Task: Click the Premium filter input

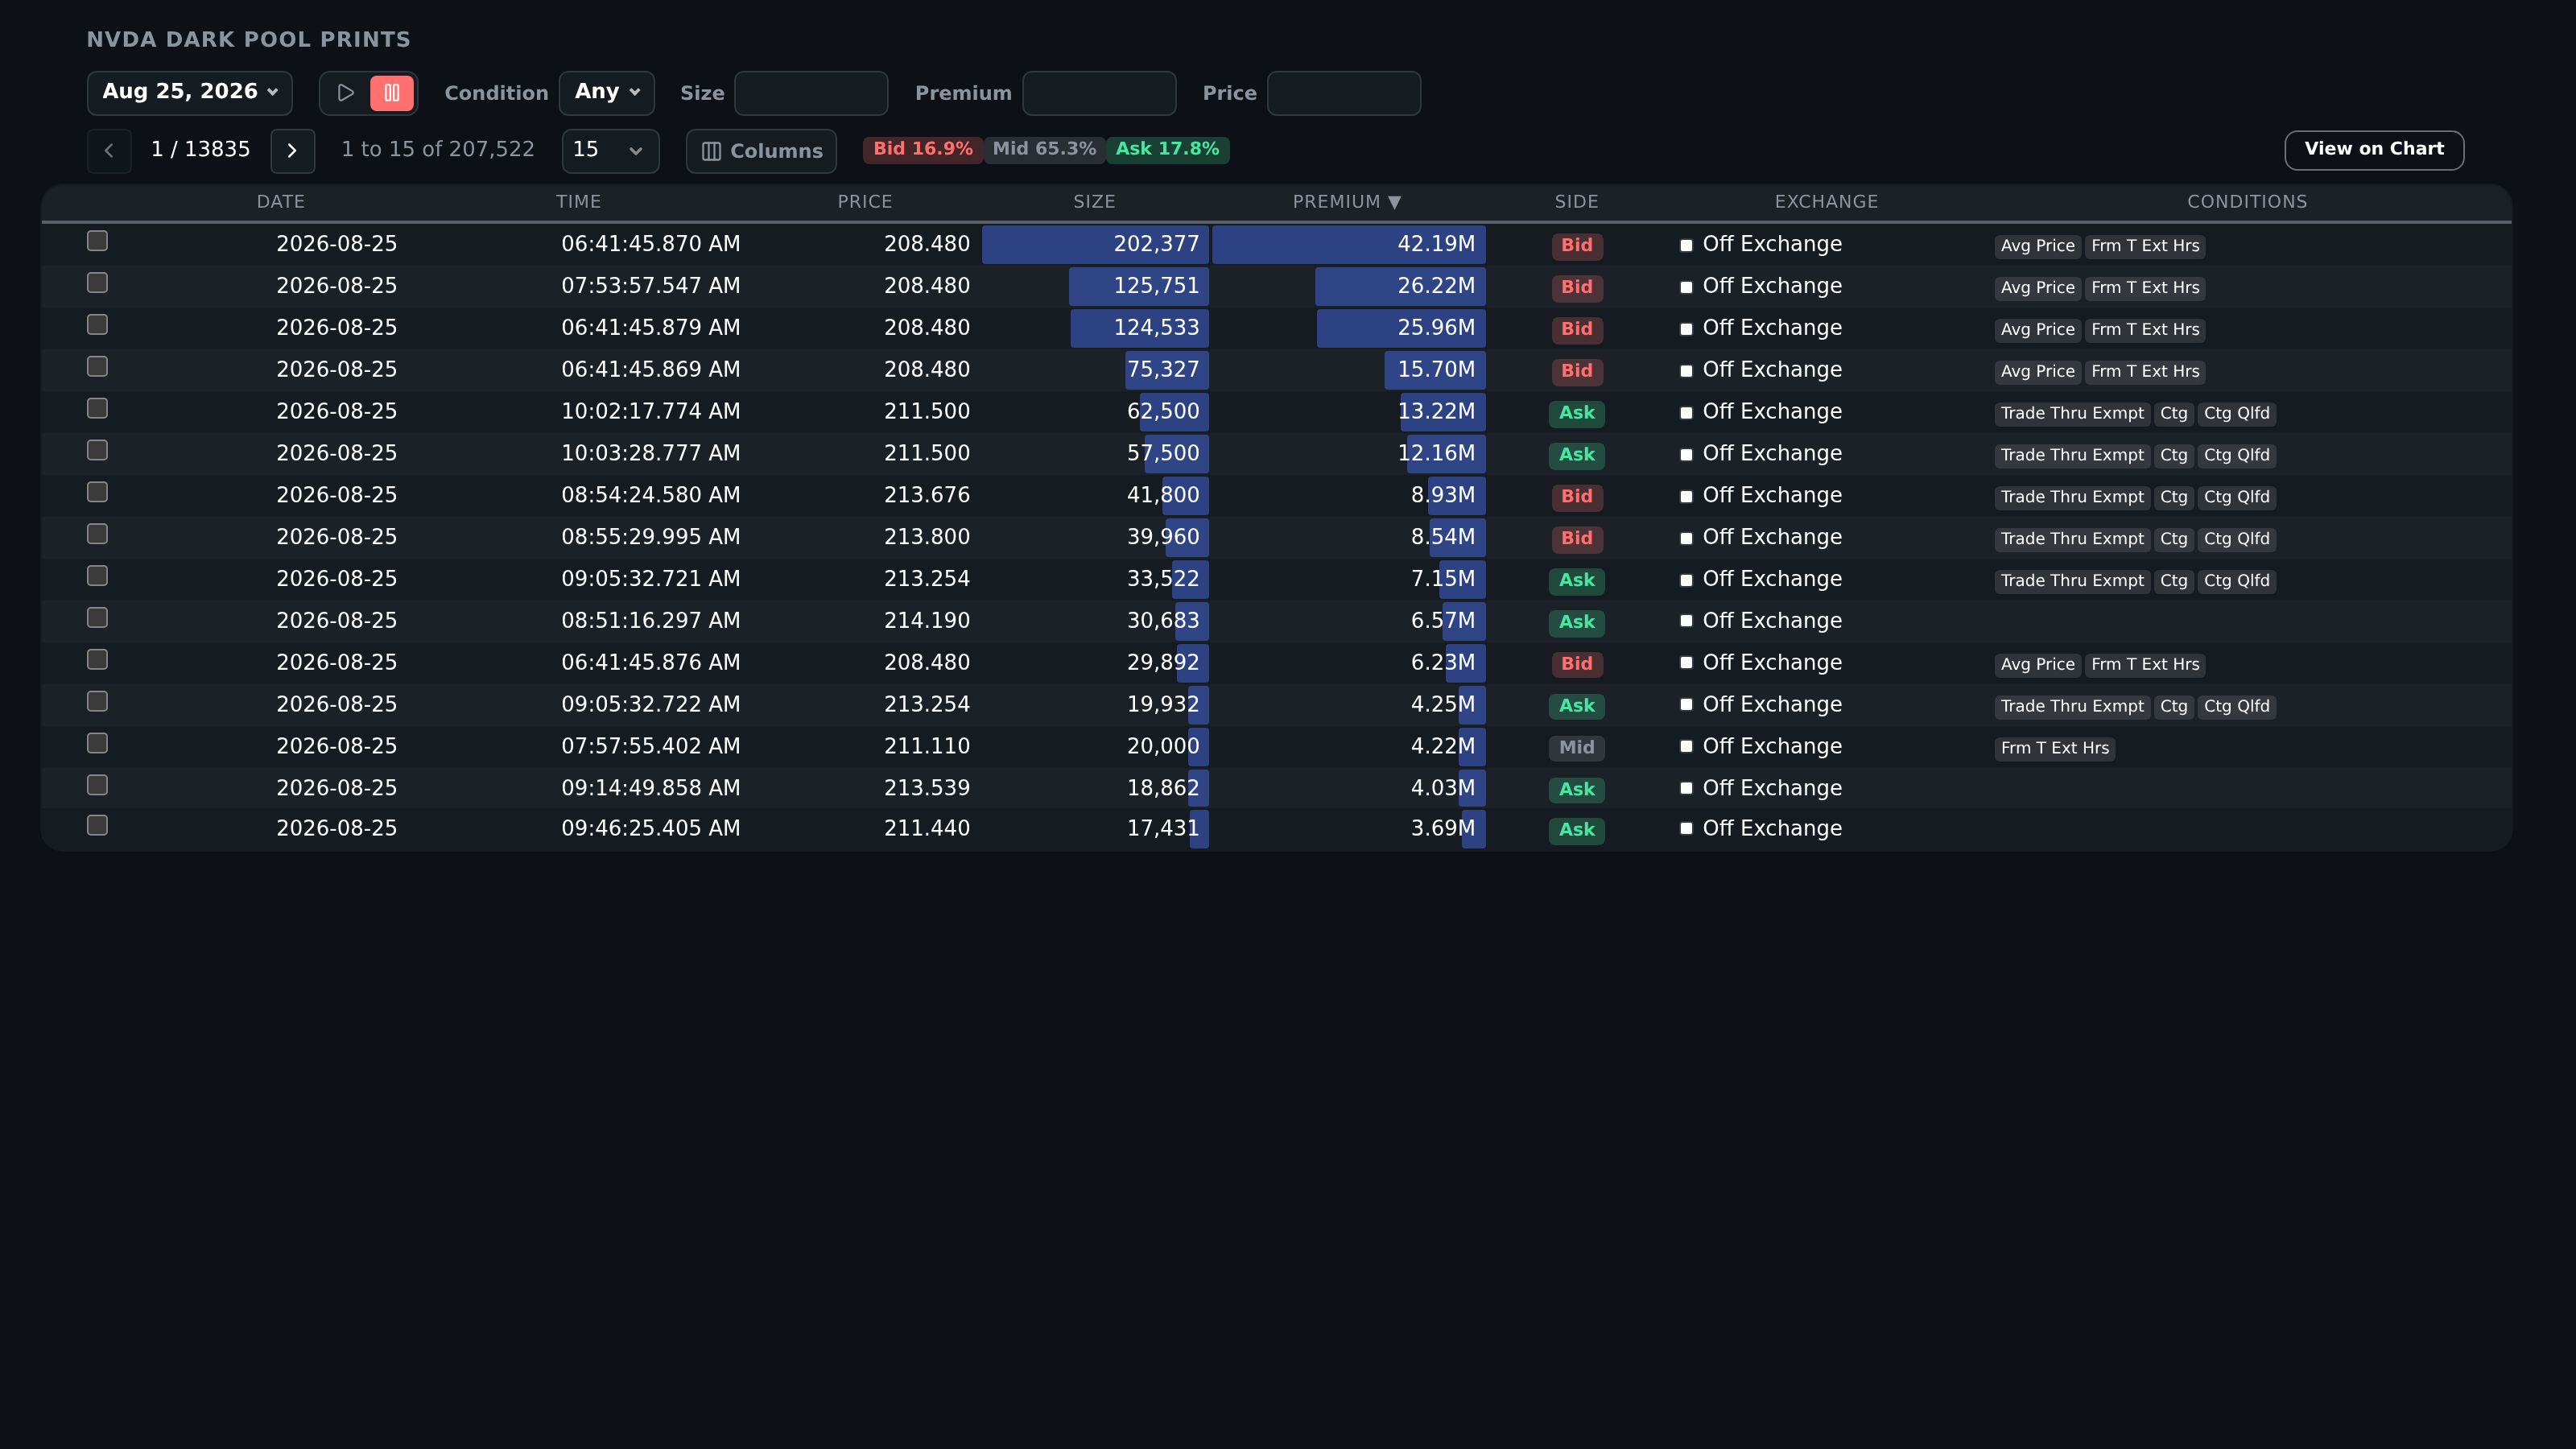Action: 1099,93
